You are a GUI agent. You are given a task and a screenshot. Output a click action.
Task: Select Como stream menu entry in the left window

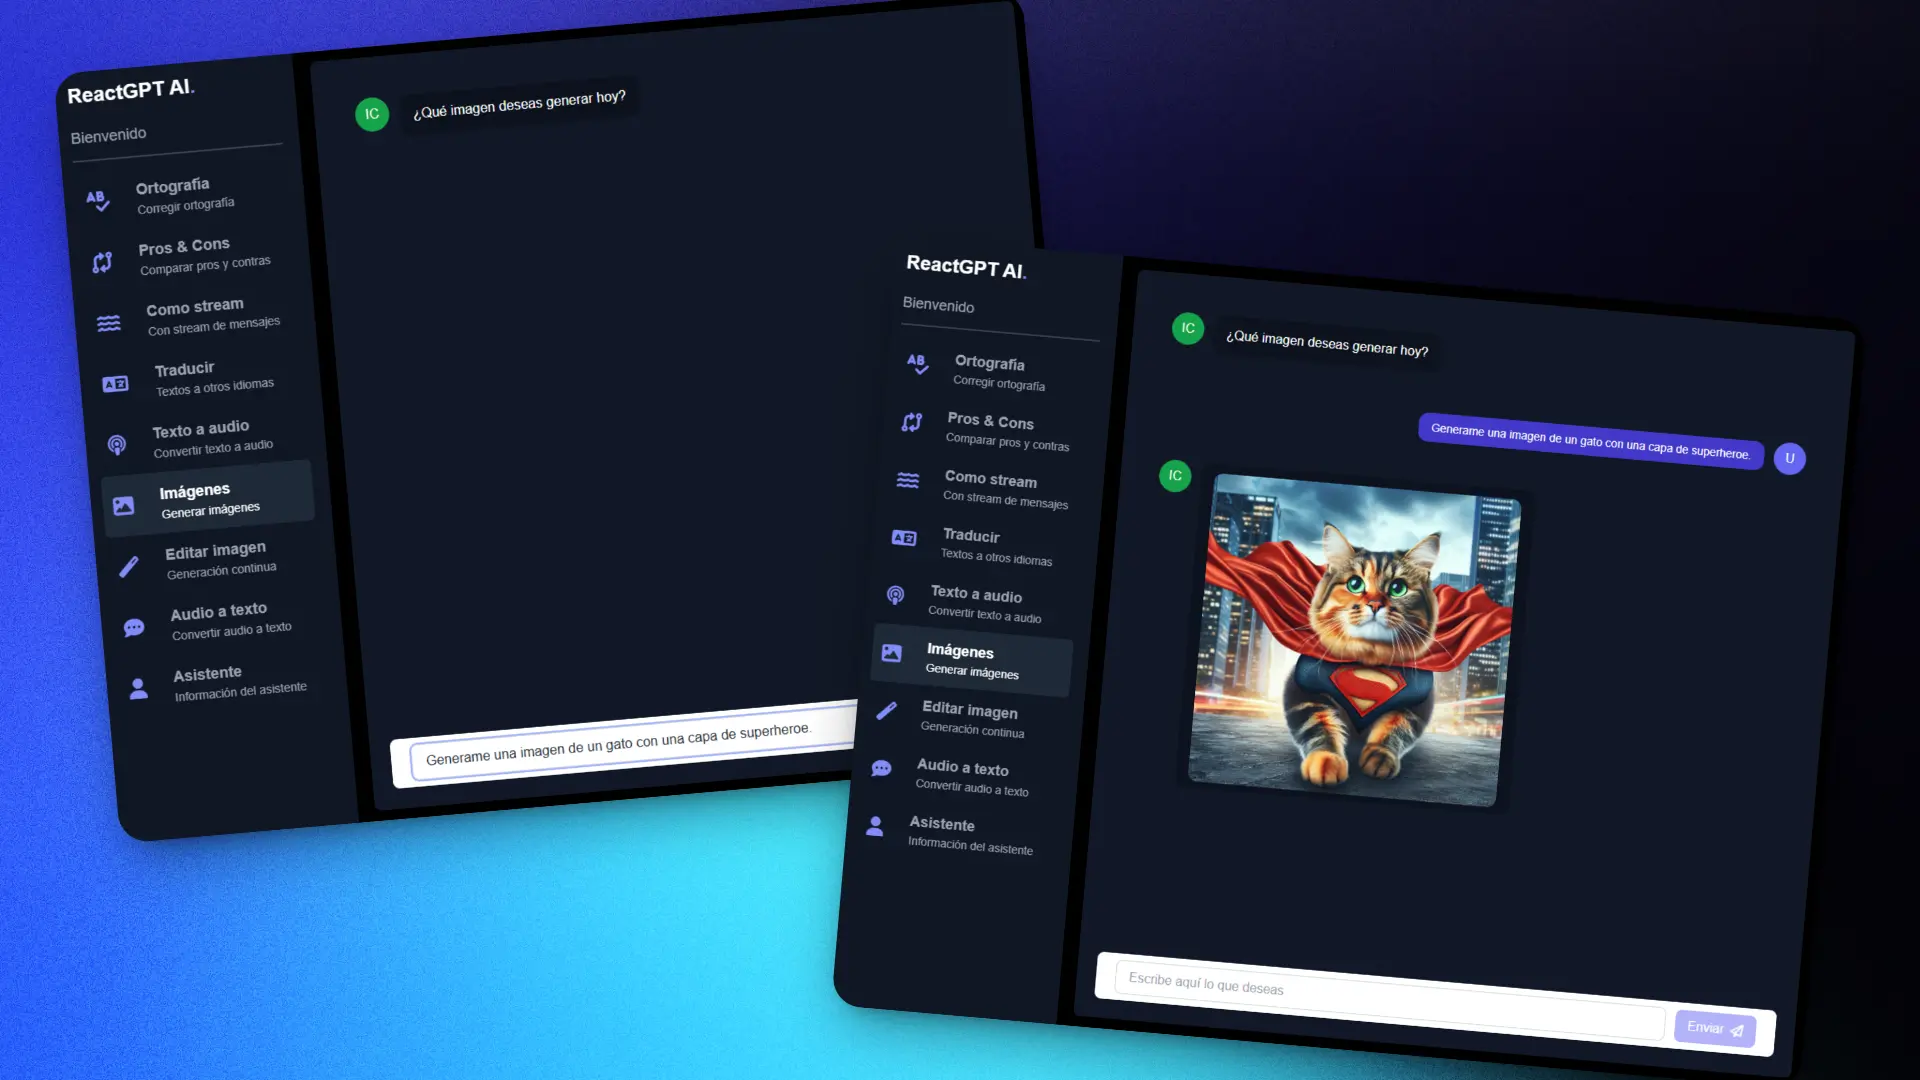coord(196,316)
